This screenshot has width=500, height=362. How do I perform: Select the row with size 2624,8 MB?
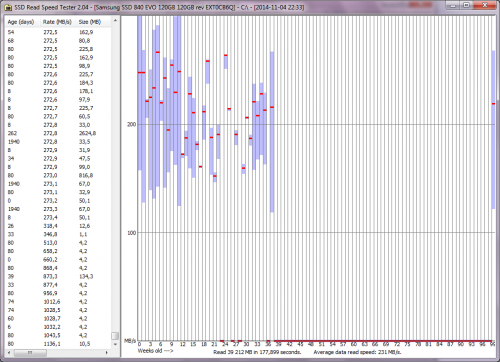point(58,133)
